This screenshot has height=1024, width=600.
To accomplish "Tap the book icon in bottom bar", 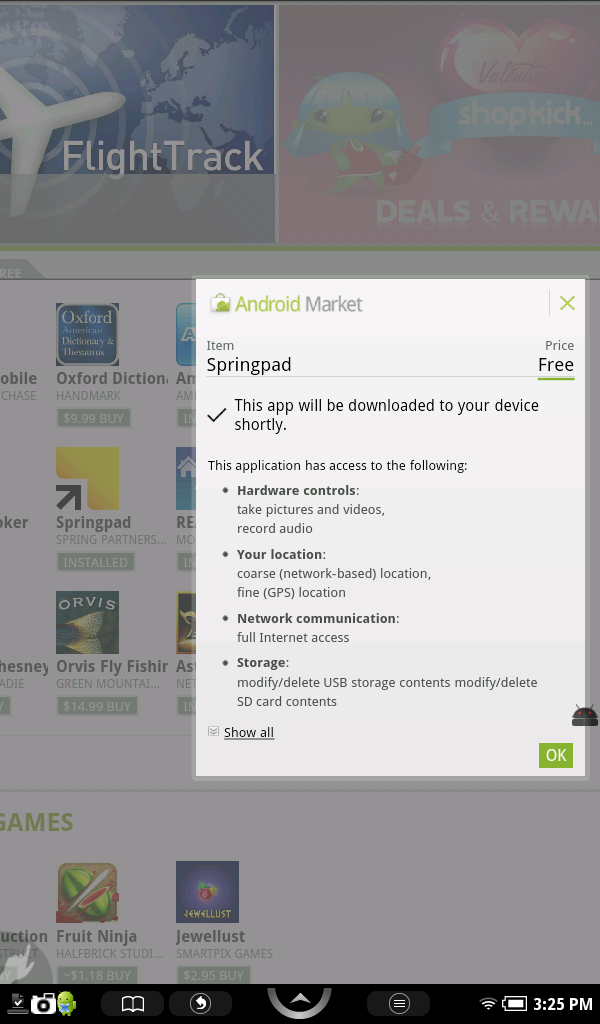I will pos(133,1004).
